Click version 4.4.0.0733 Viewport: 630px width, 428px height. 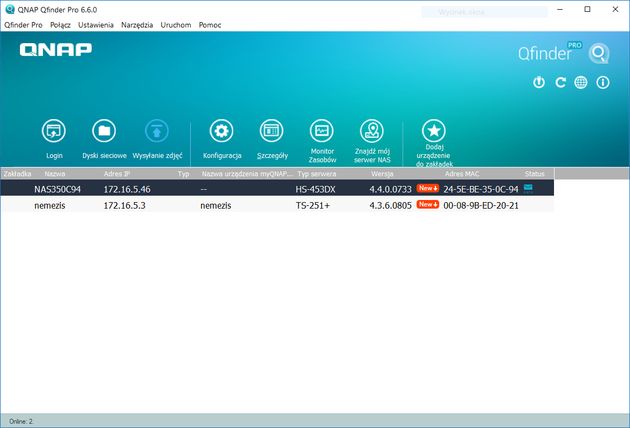(391, 189)
